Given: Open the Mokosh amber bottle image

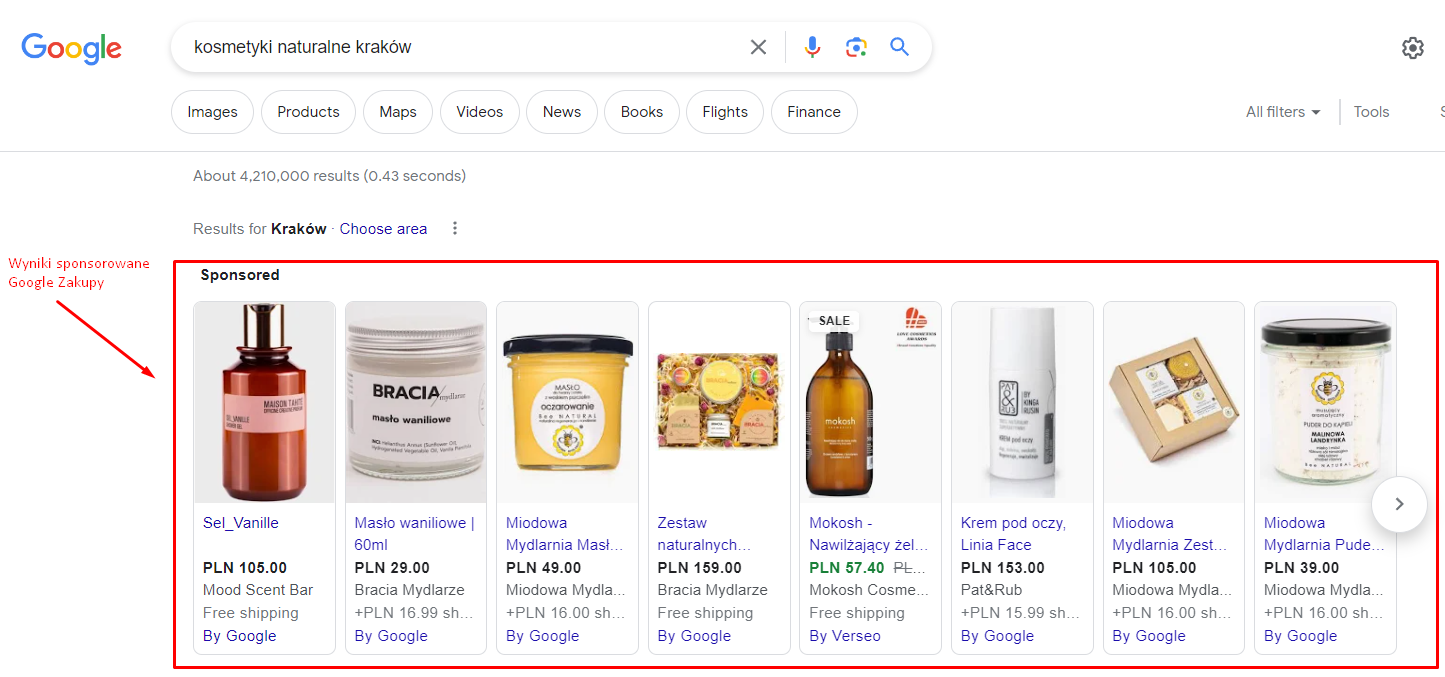Looking at the screenshot, I should (871, 402).
